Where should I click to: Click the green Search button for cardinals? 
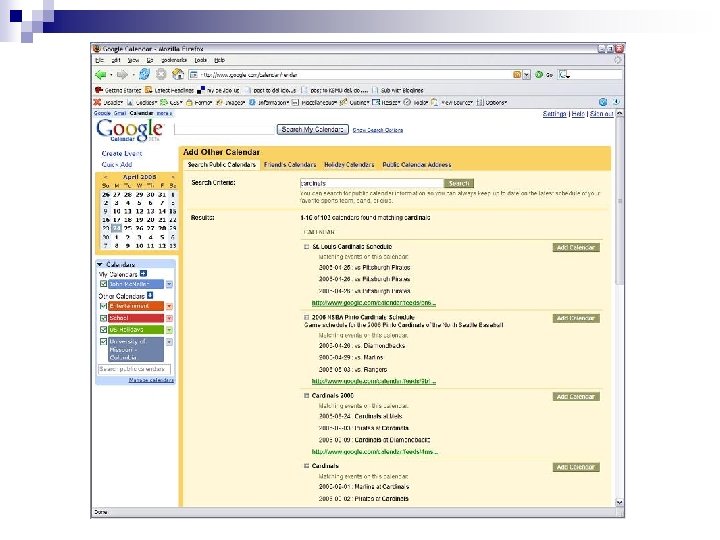tap(459, 183)
